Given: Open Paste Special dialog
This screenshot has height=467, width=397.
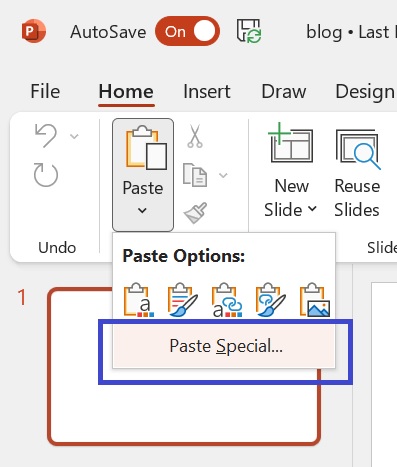Looking at the screenshot, I should coord(224,346).
